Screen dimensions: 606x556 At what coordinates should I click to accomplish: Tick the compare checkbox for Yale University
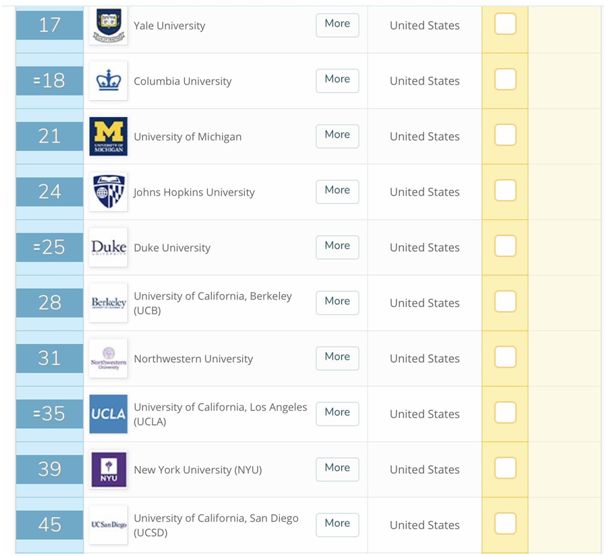point(505,24)
